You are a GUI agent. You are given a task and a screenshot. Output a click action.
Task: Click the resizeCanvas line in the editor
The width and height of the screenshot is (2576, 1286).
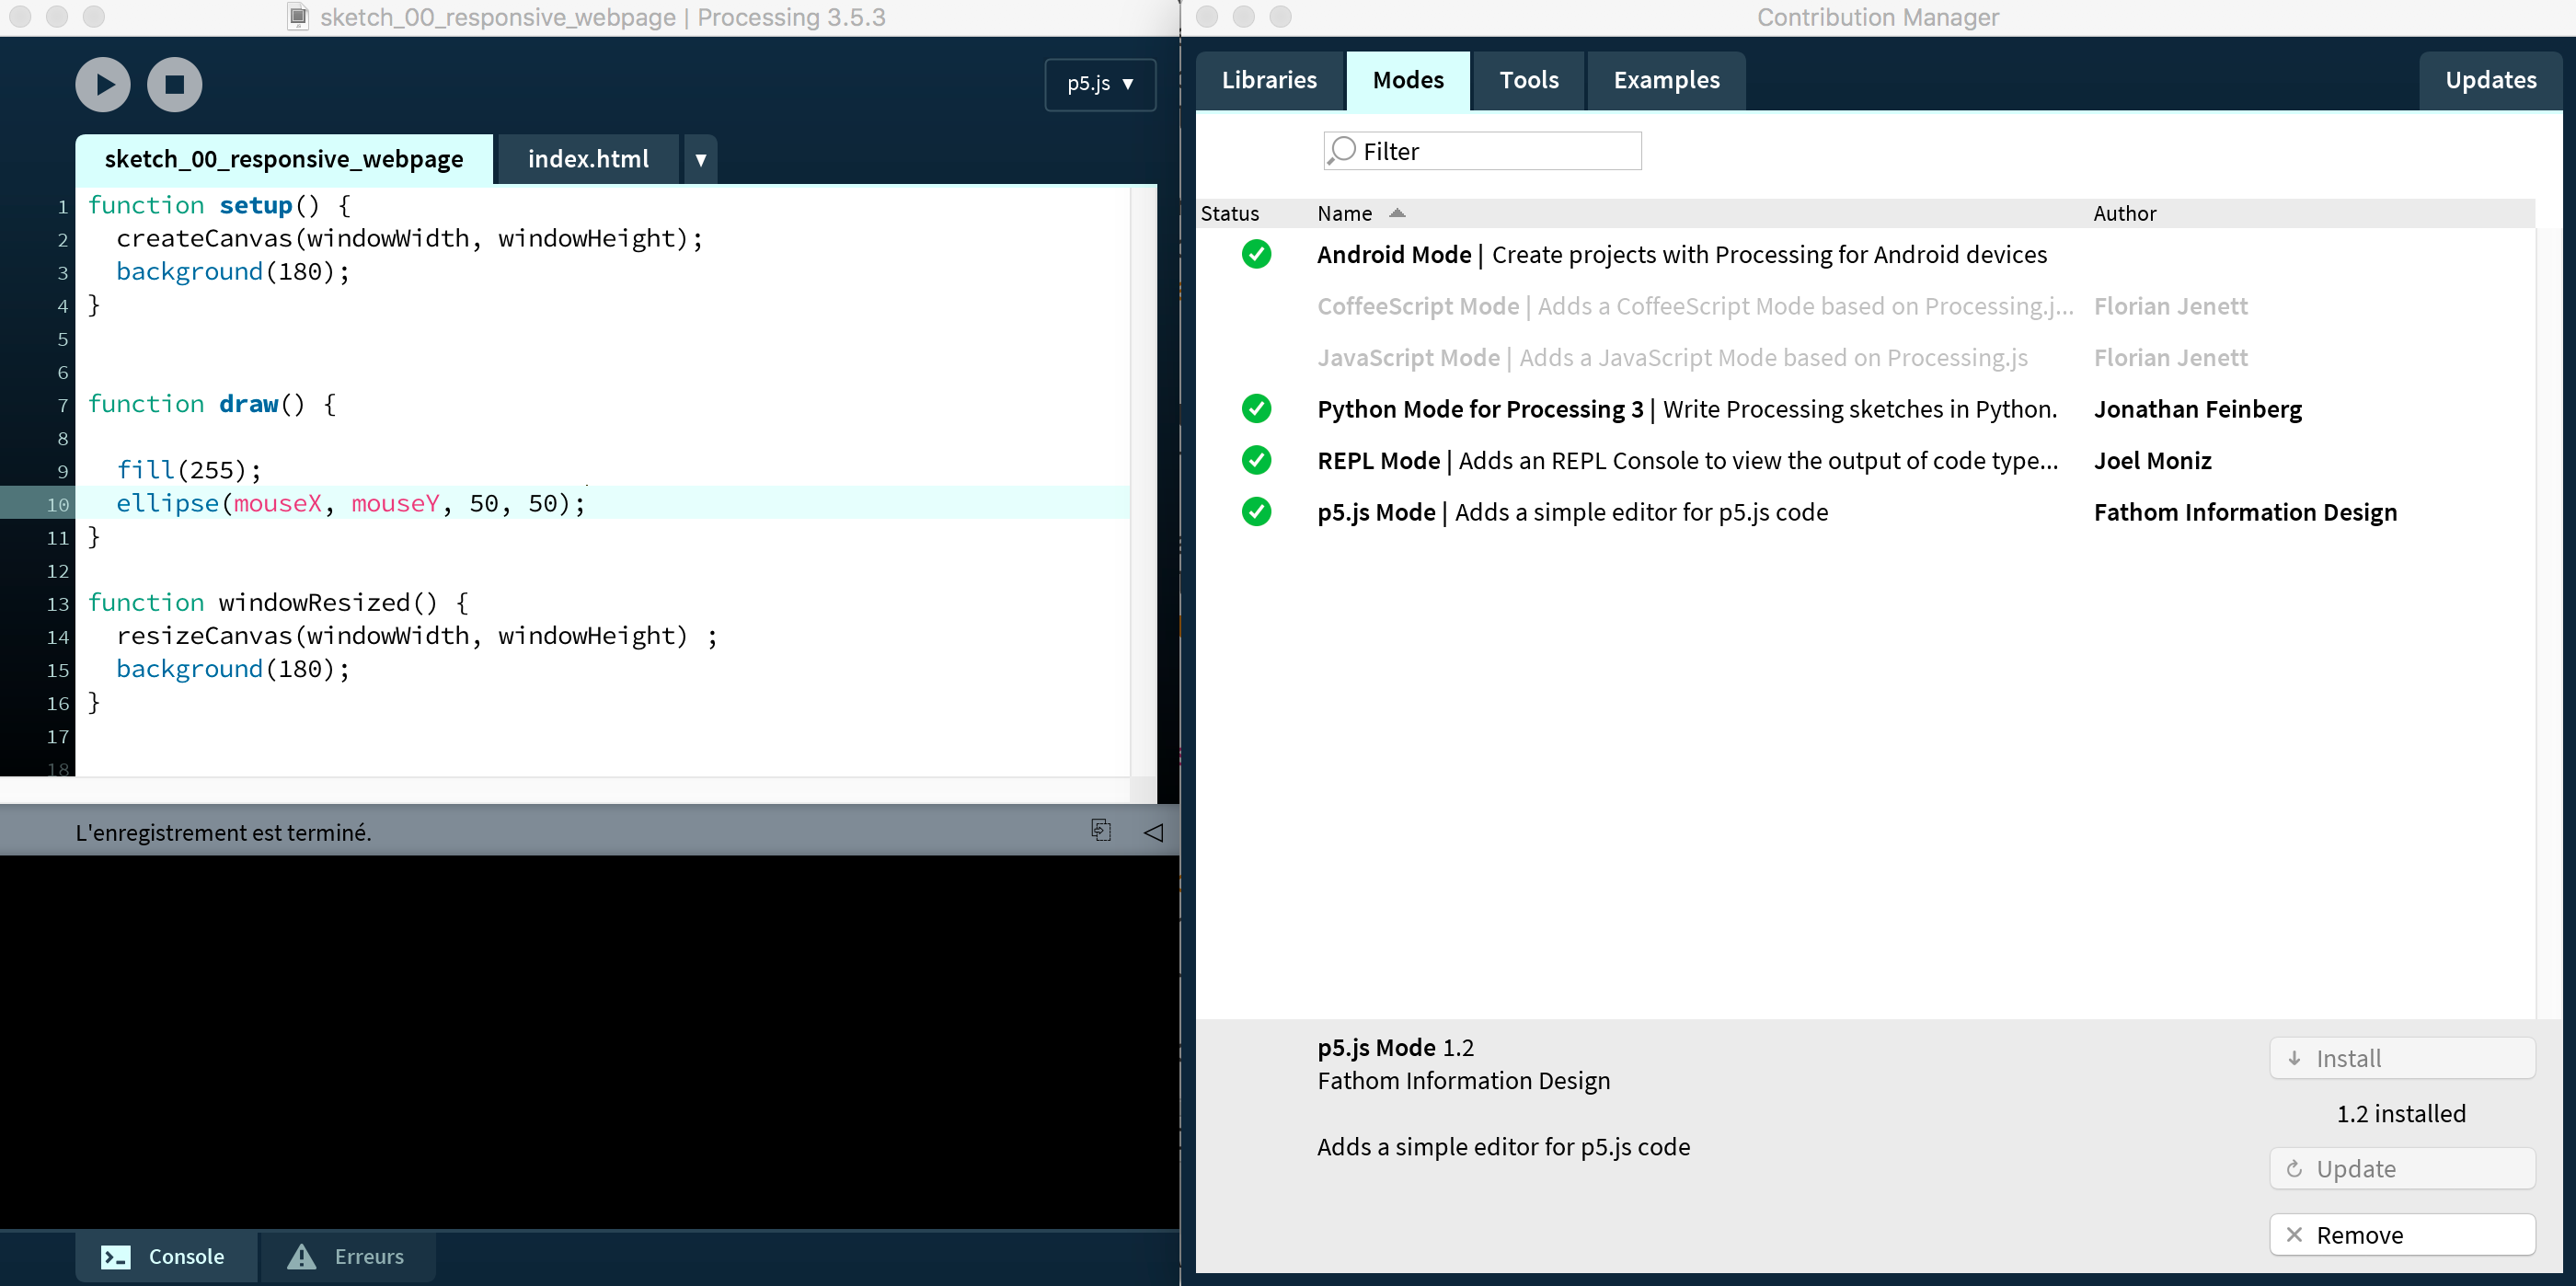(417, 636)
